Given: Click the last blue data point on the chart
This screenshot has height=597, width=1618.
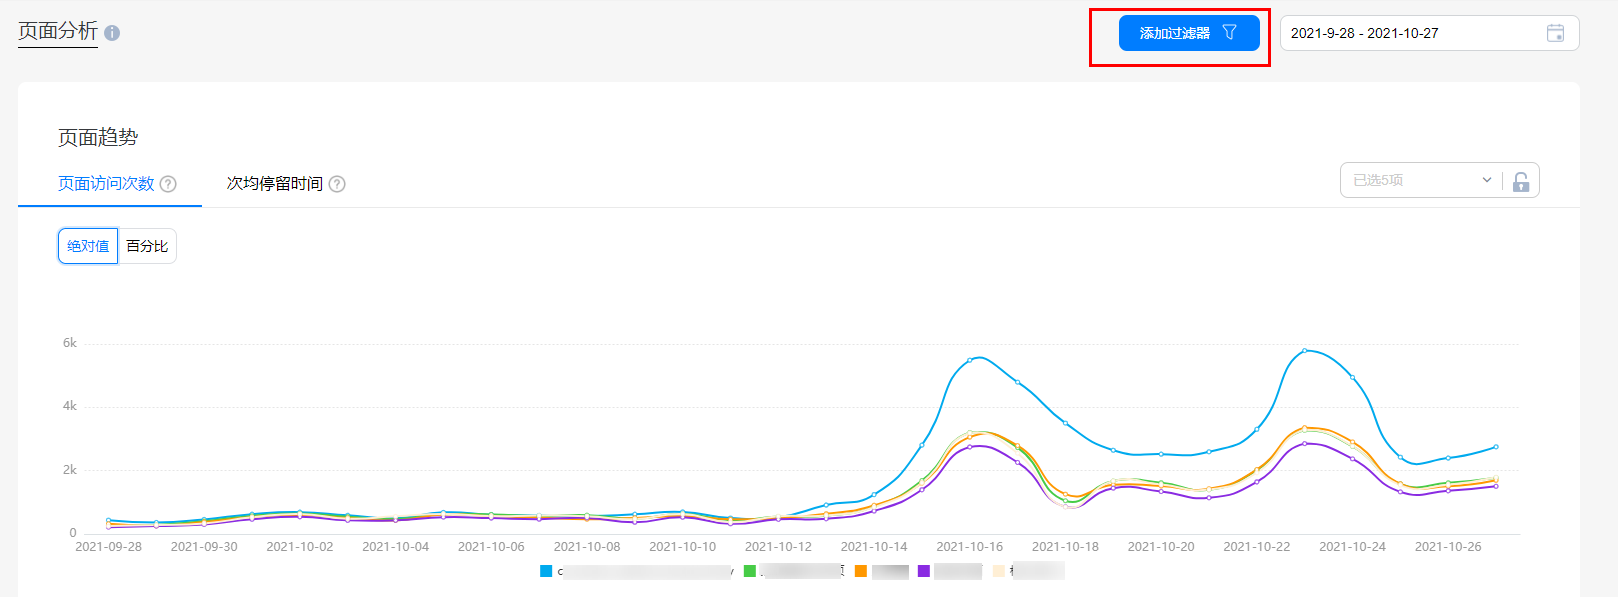Looking at the screenshot, I should [x=1496, y=447].
